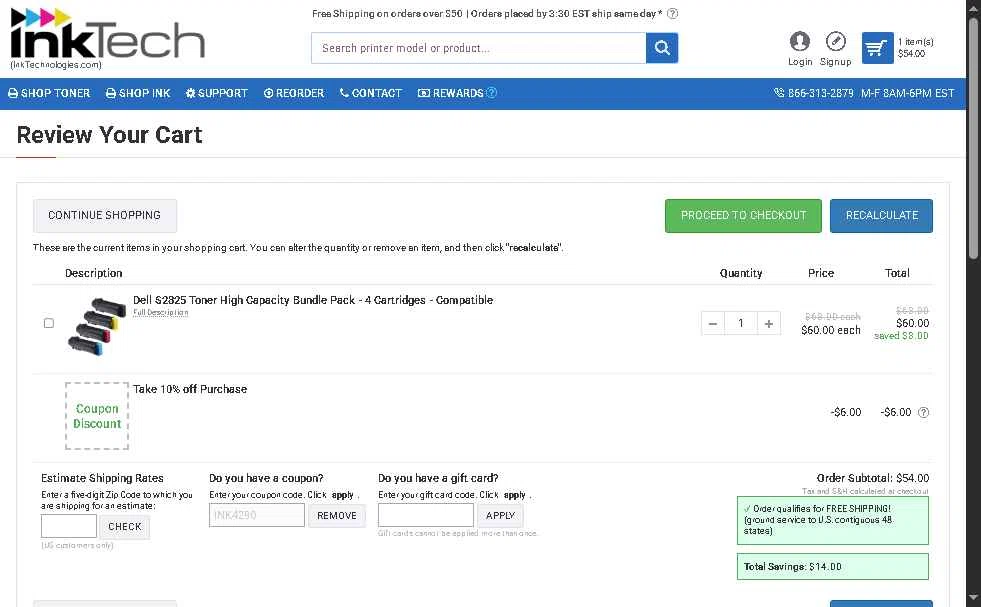Focus the printer model search field
The width and height of the screenshot is (981, 607).
tap(479, 48)
